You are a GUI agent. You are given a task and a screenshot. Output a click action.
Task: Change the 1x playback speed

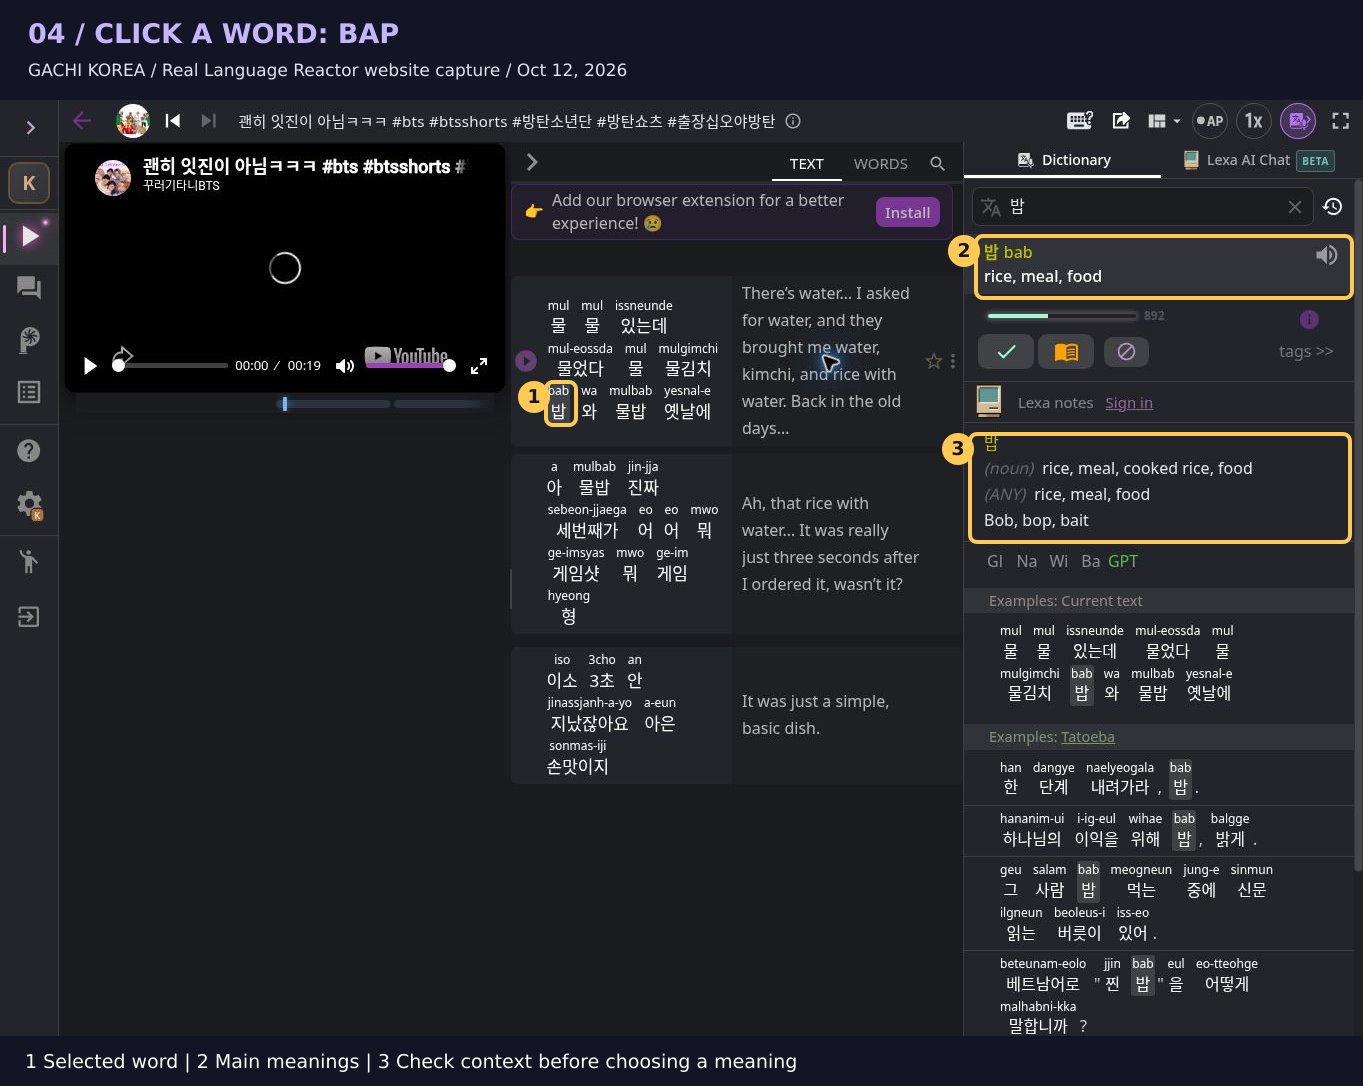point(1253,121)
